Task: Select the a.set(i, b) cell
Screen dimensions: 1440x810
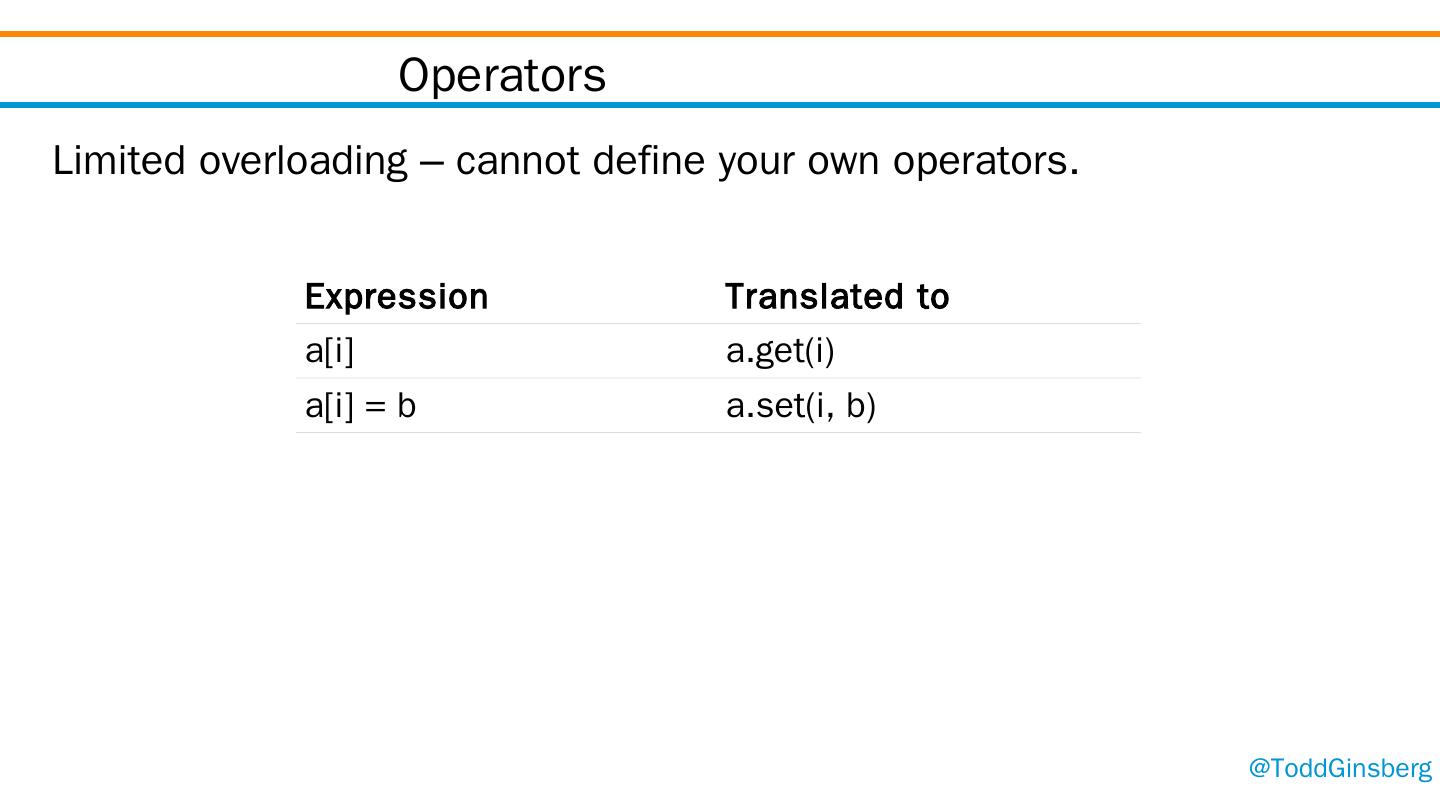Action: point(800,406)
